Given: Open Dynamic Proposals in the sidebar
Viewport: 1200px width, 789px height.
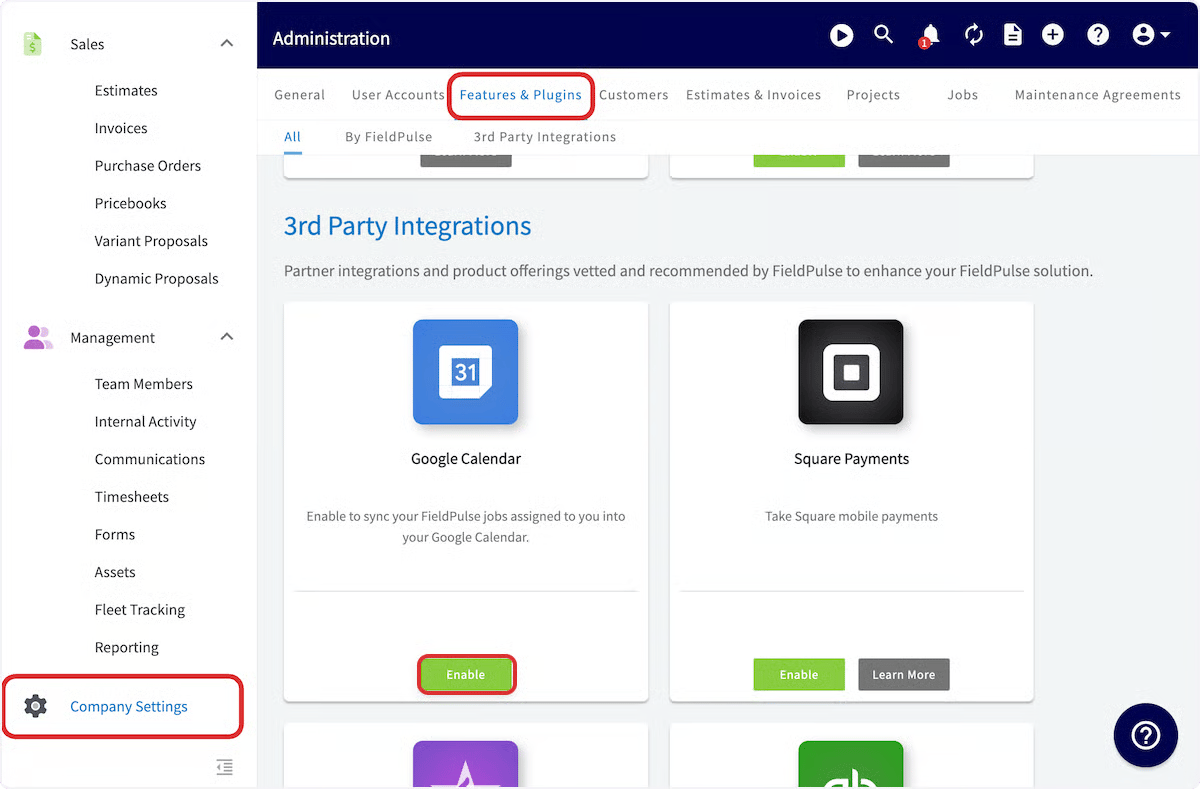Looking at the screenshot, I should click(157, 279).
